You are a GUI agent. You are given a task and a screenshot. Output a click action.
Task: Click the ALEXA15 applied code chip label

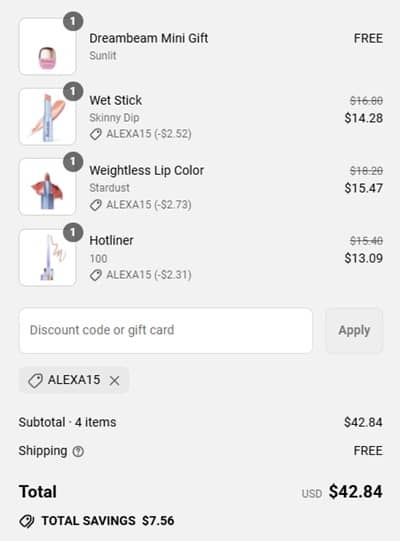tap(74, 380)
